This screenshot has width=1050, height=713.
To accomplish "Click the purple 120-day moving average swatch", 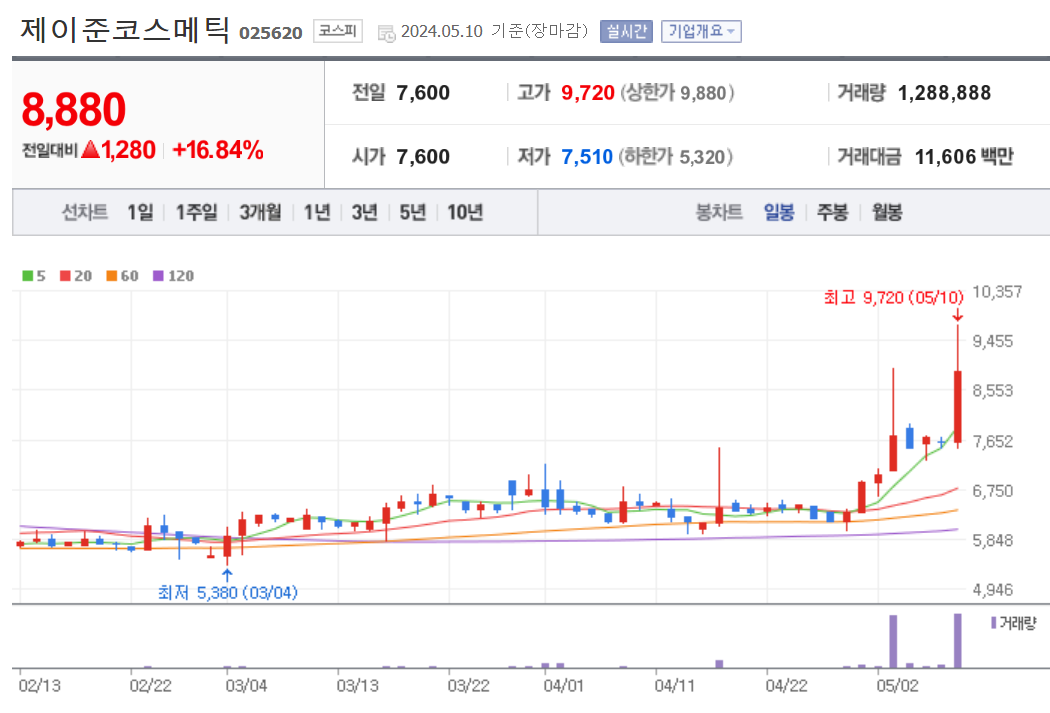I will pyautogui.click(x=158, y=276).
